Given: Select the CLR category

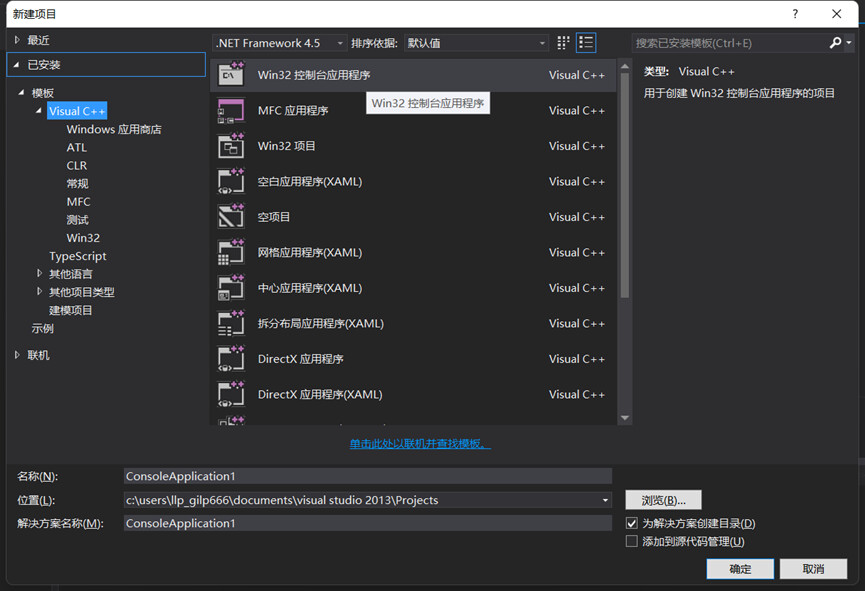Looking at the screenshot, I should coord(77,166).
